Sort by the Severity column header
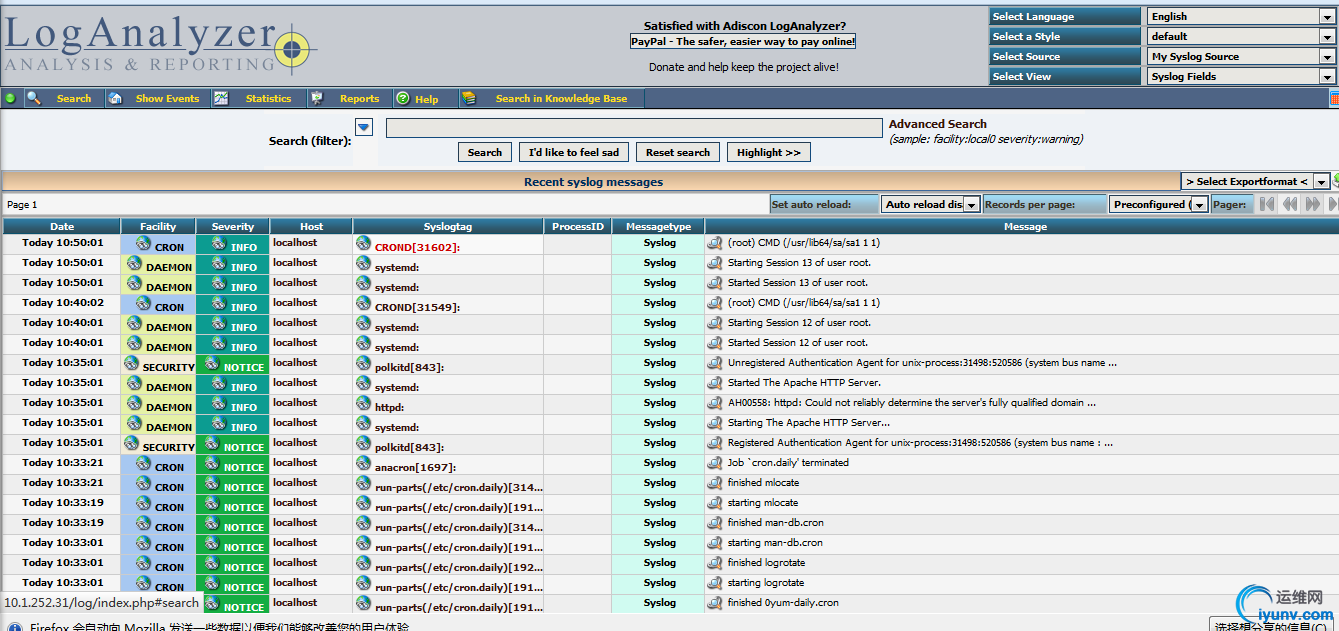The image size is (1339, 631). [233, 226]
